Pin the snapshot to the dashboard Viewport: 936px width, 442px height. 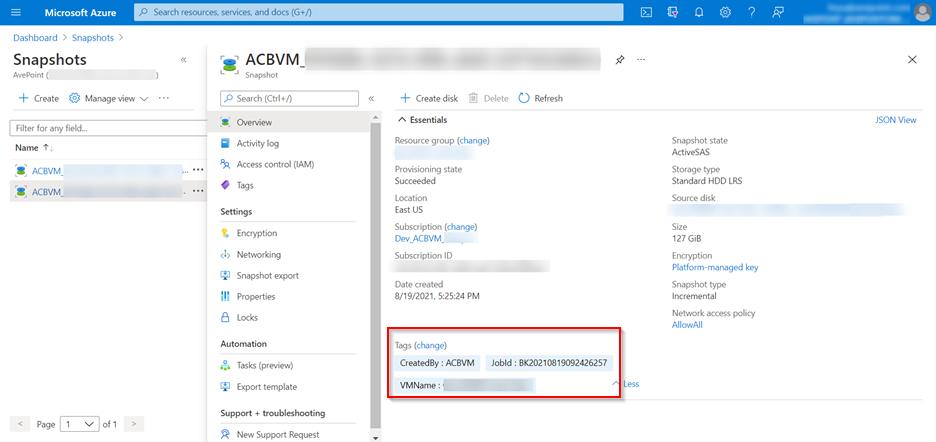(620, 60)
